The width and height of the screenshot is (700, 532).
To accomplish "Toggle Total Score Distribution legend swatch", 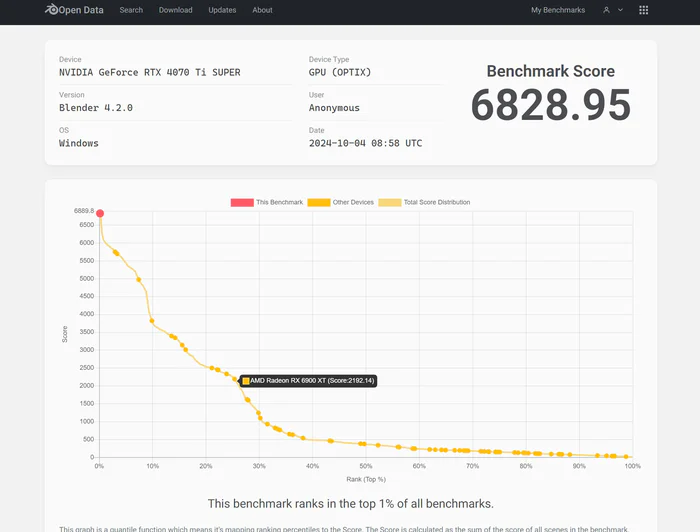I will point(390,202).
